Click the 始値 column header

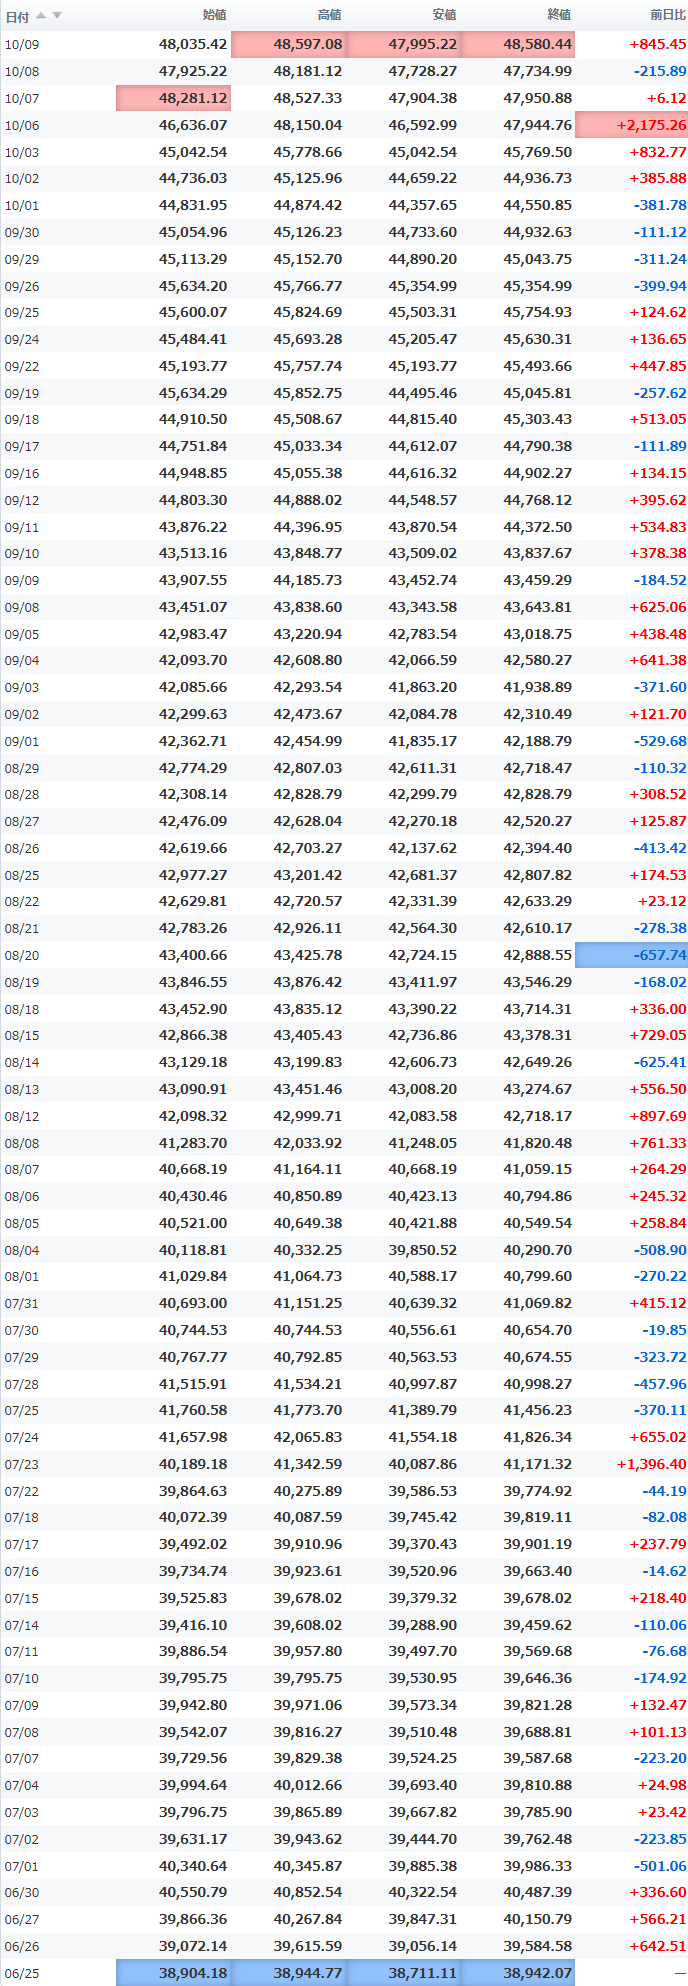(214, 15)
